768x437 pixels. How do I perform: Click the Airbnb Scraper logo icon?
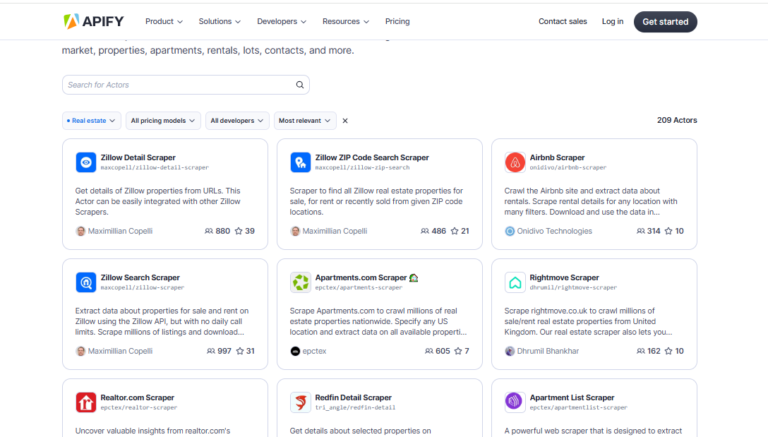coord(515,162)
